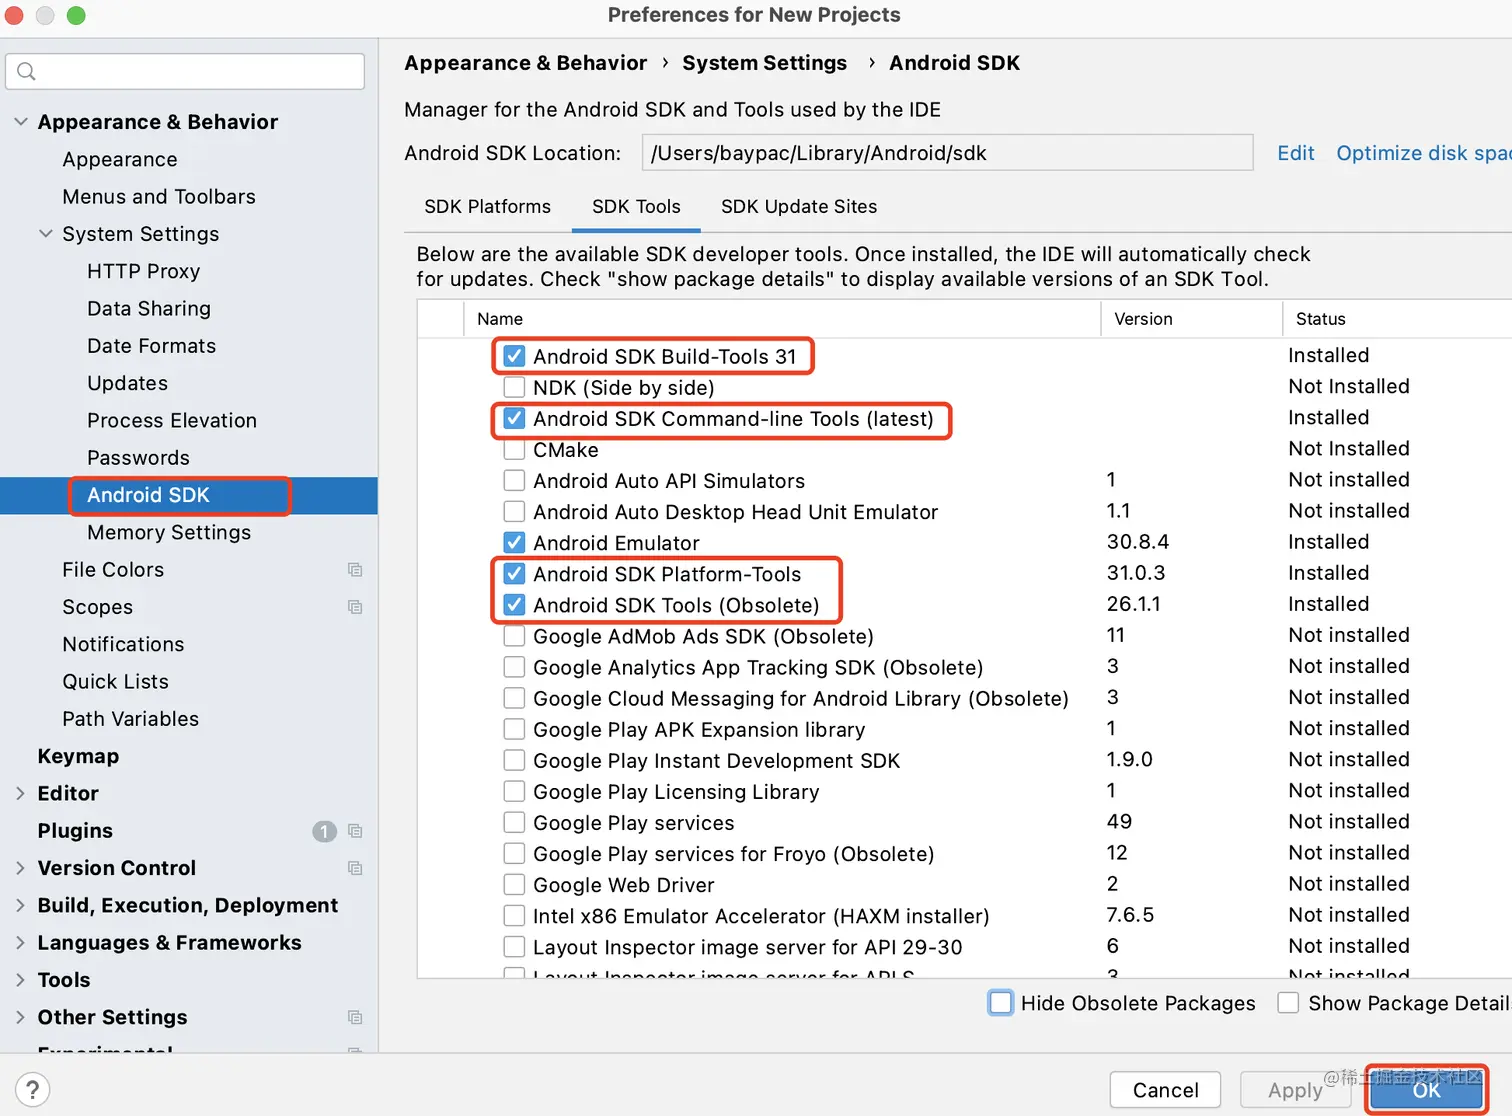Click the project-level icon beside Version Control

click(355, 868)
